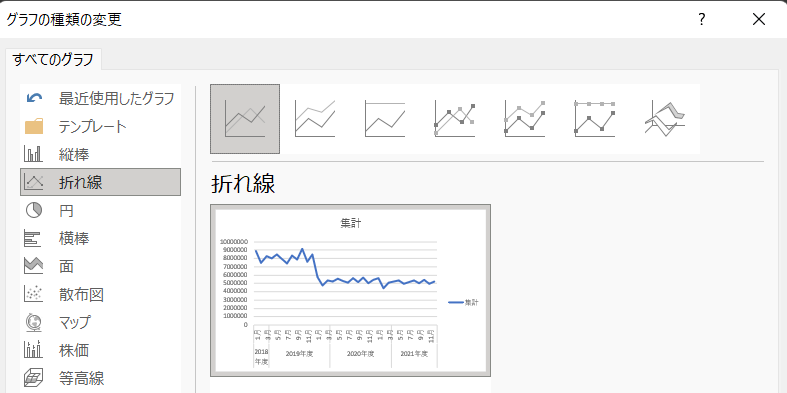
Task: Choose the 等高線 surface chart category
Action: tap(100, 377)
